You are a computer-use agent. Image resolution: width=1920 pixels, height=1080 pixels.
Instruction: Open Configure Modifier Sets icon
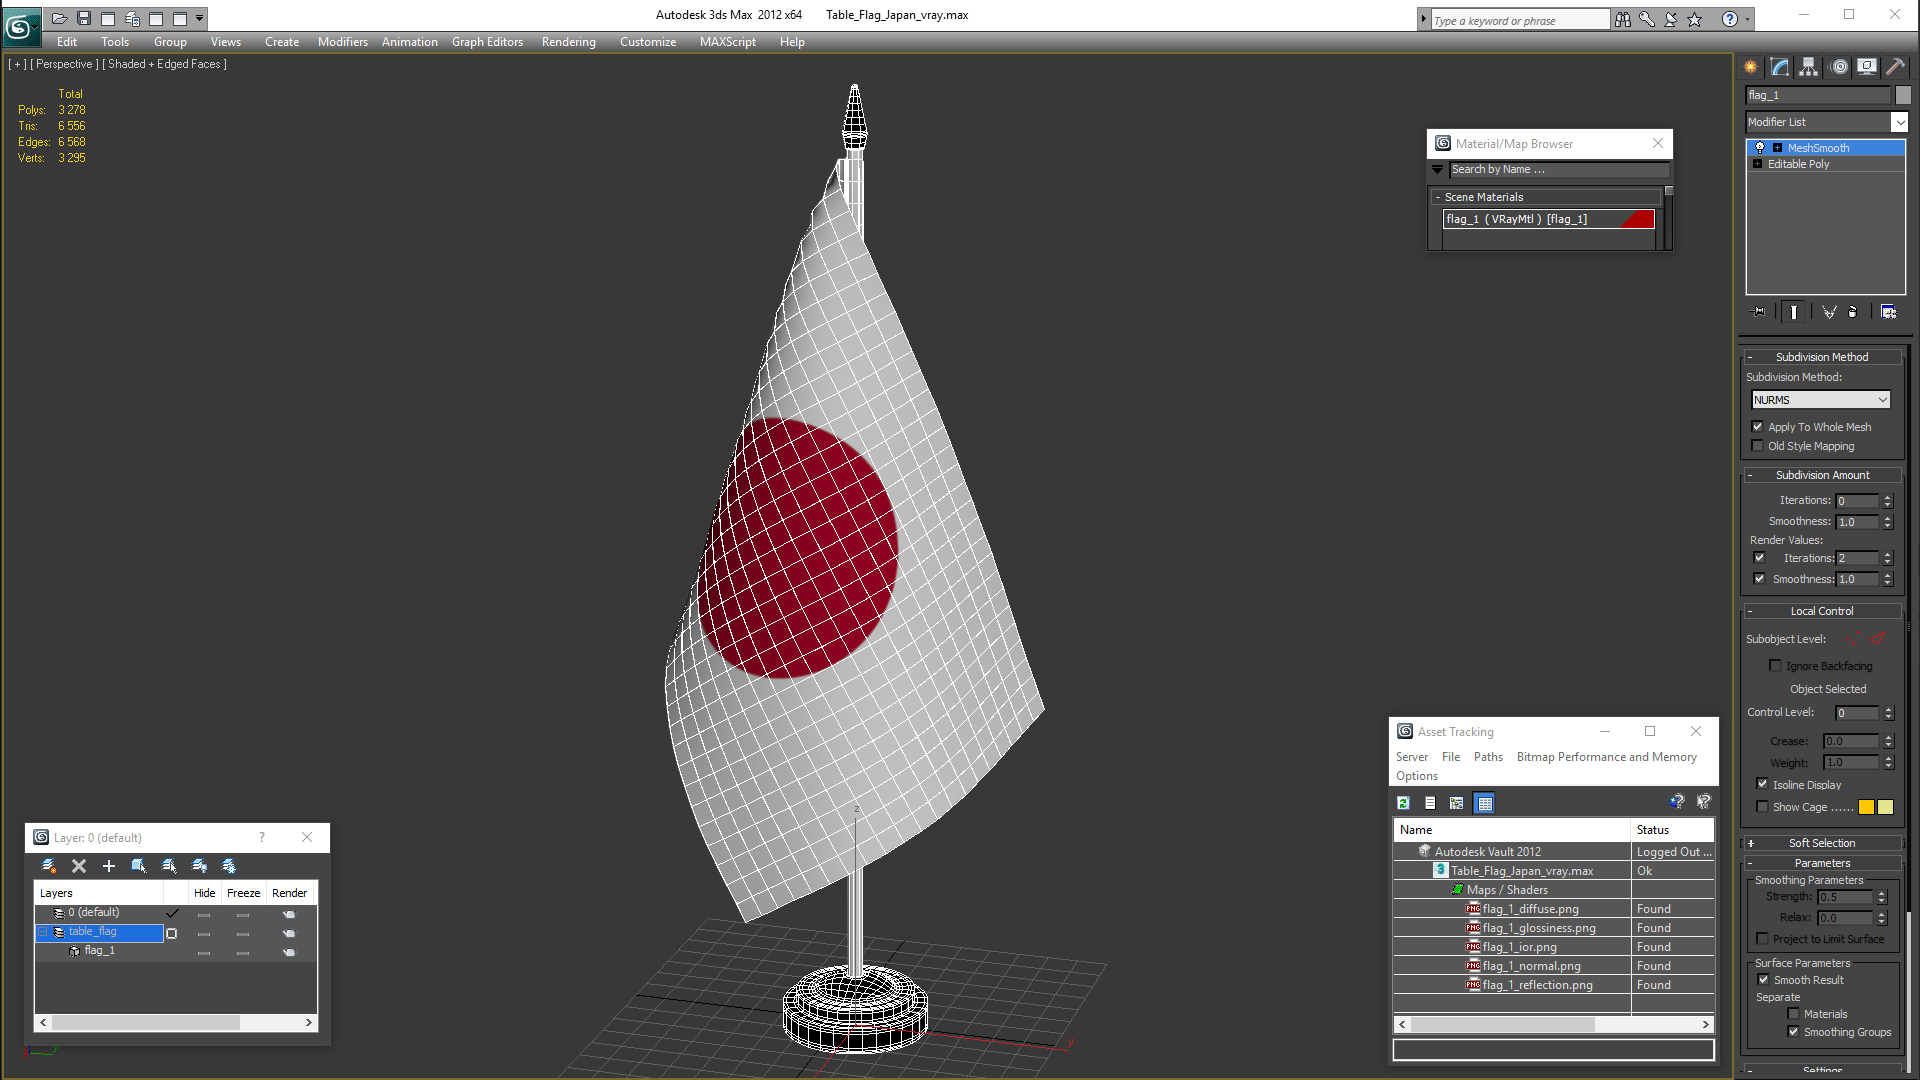pyautogui.click(x=1888, y=312)
